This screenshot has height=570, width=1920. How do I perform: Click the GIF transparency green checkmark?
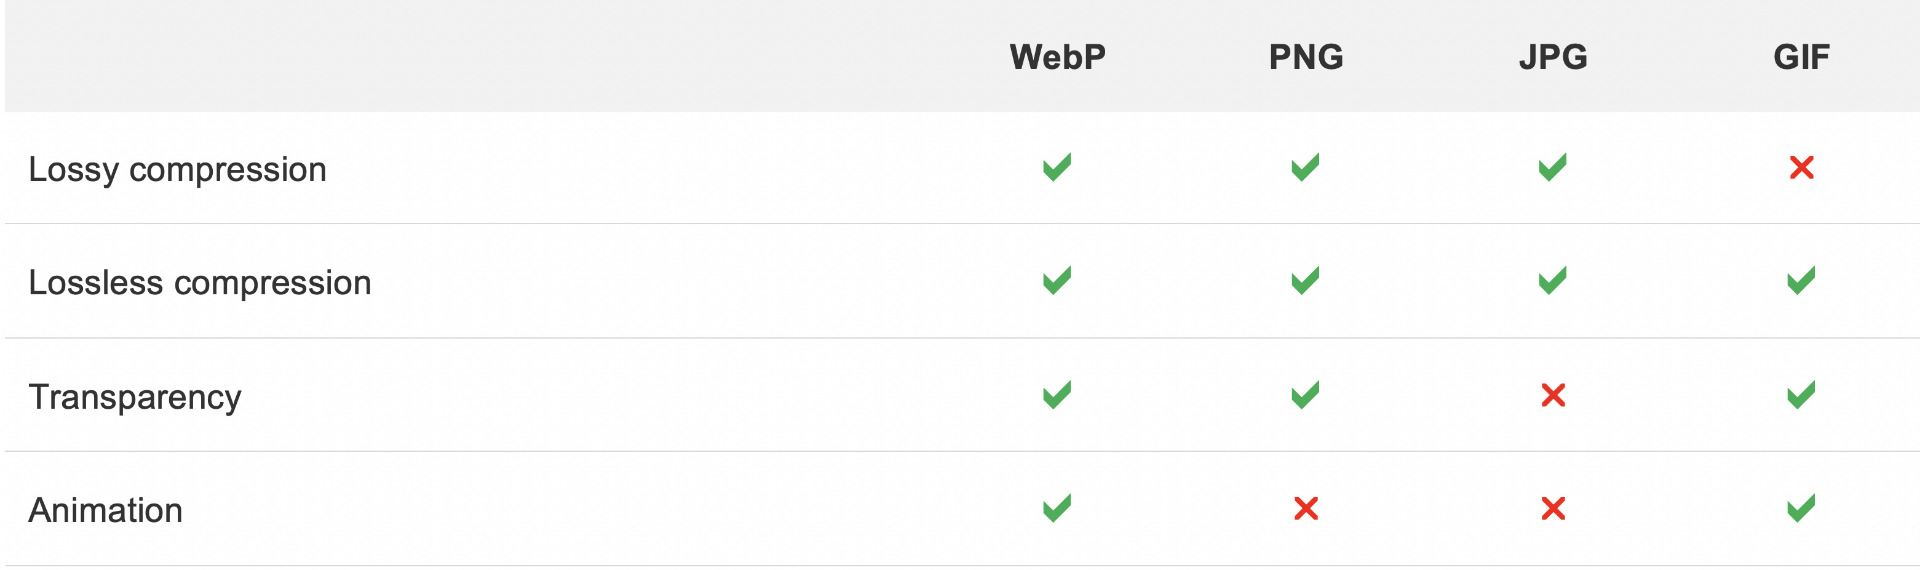[1801, 395]
